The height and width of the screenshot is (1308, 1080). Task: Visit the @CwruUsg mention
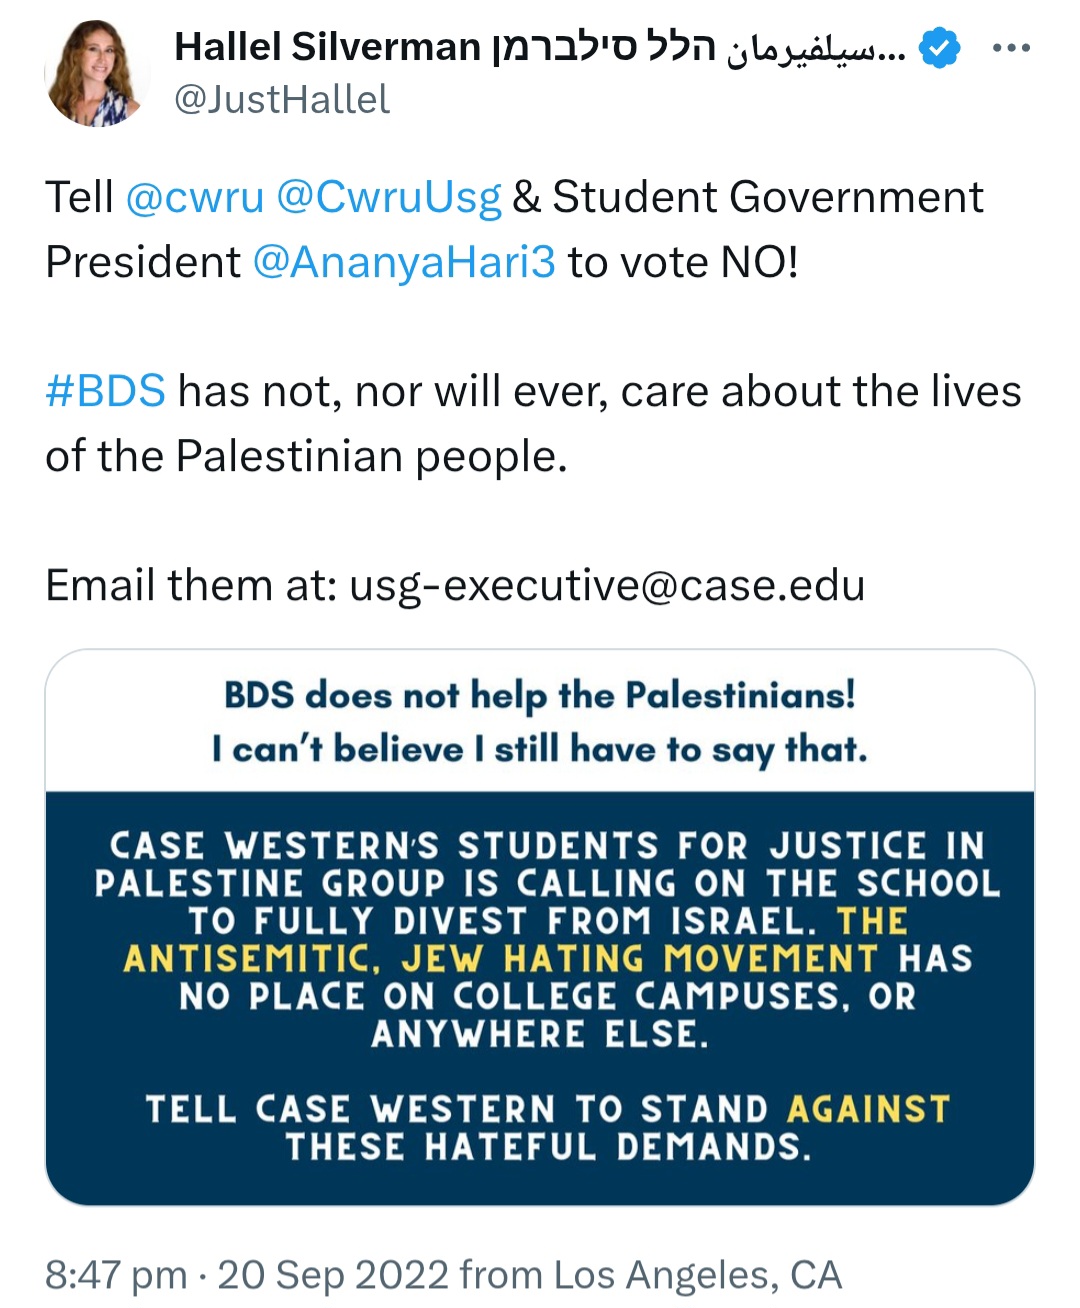388,197
